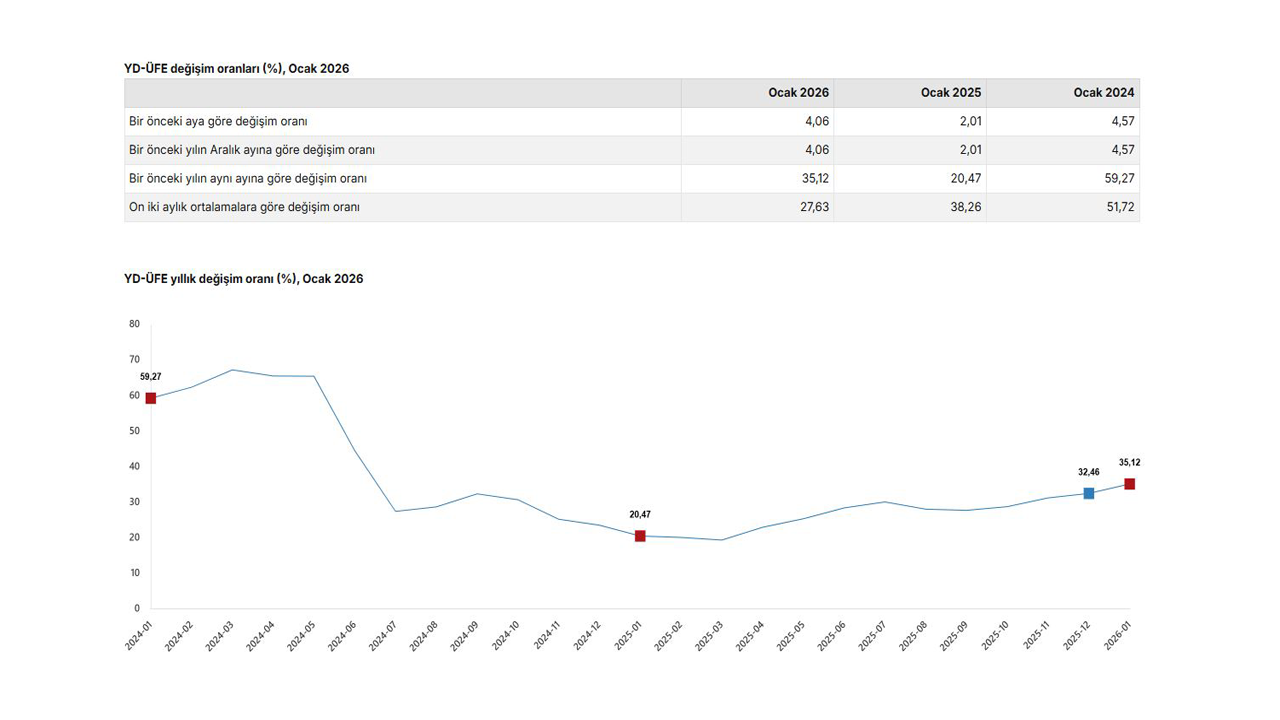The height and width of the screenshot is (720, 1280).
Task: Select the 38,26 cell under Ocak 2025
Action: click(967, 207)
